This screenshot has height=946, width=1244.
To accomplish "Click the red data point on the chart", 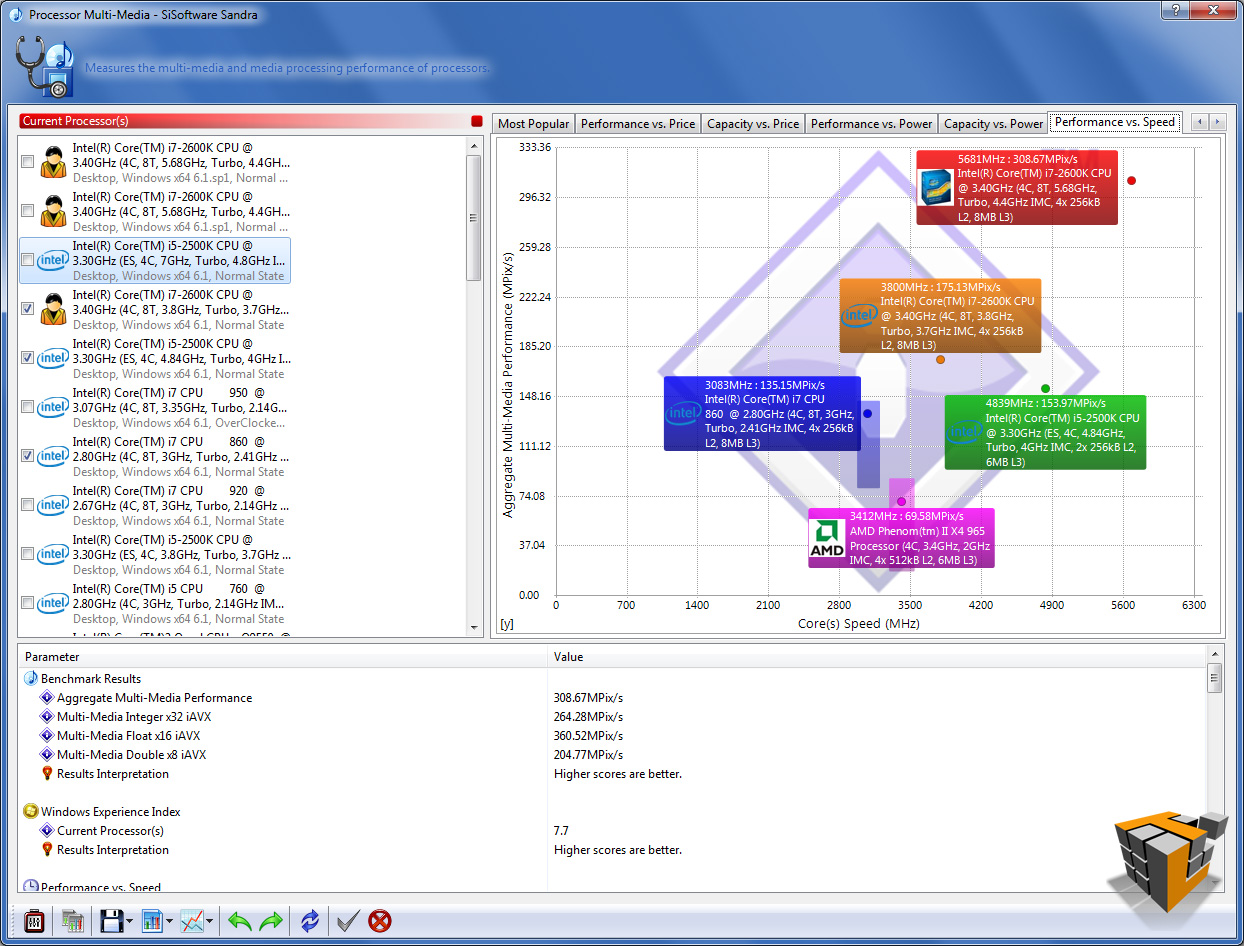I will pyautogui.click(x=1131, y=180).
